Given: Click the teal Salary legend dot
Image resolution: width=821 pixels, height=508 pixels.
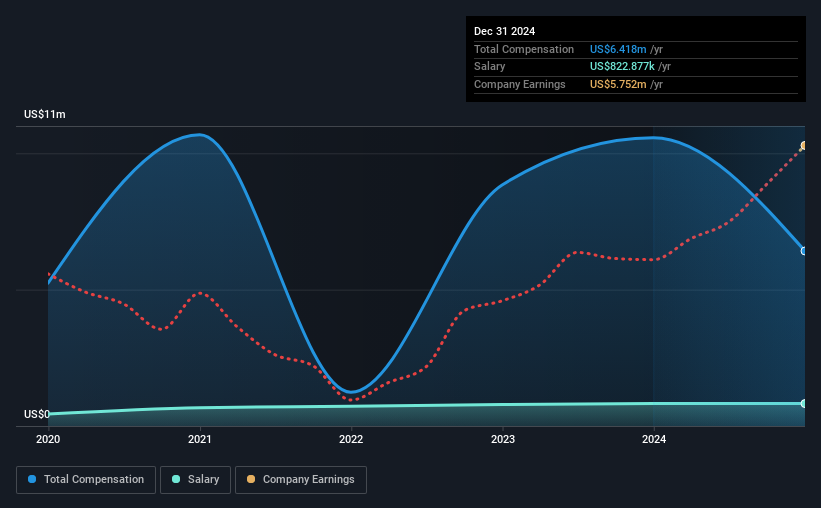Looking at the screenshot, I should pos(176,479).
